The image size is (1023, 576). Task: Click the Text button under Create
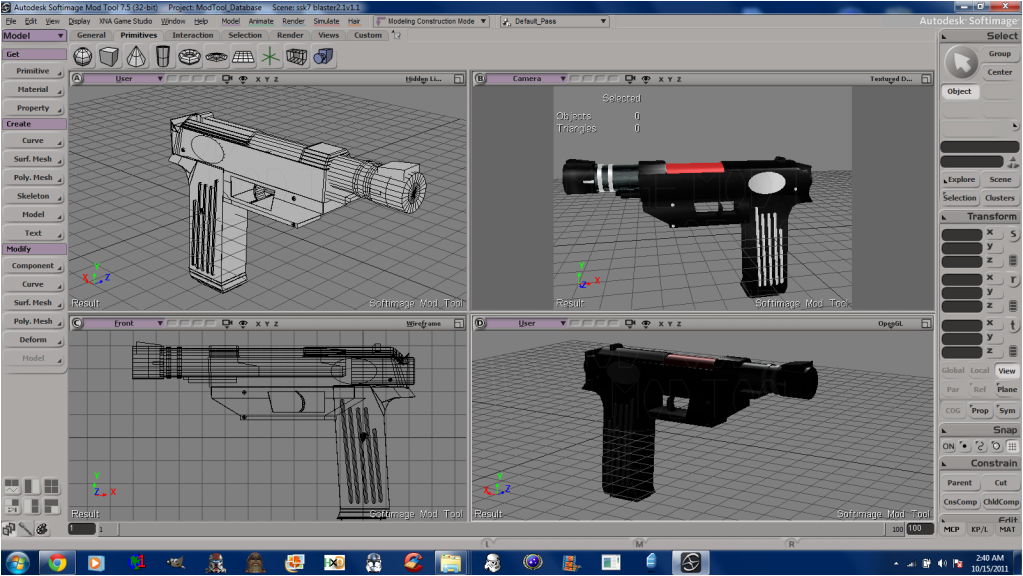tap(33, 233)
